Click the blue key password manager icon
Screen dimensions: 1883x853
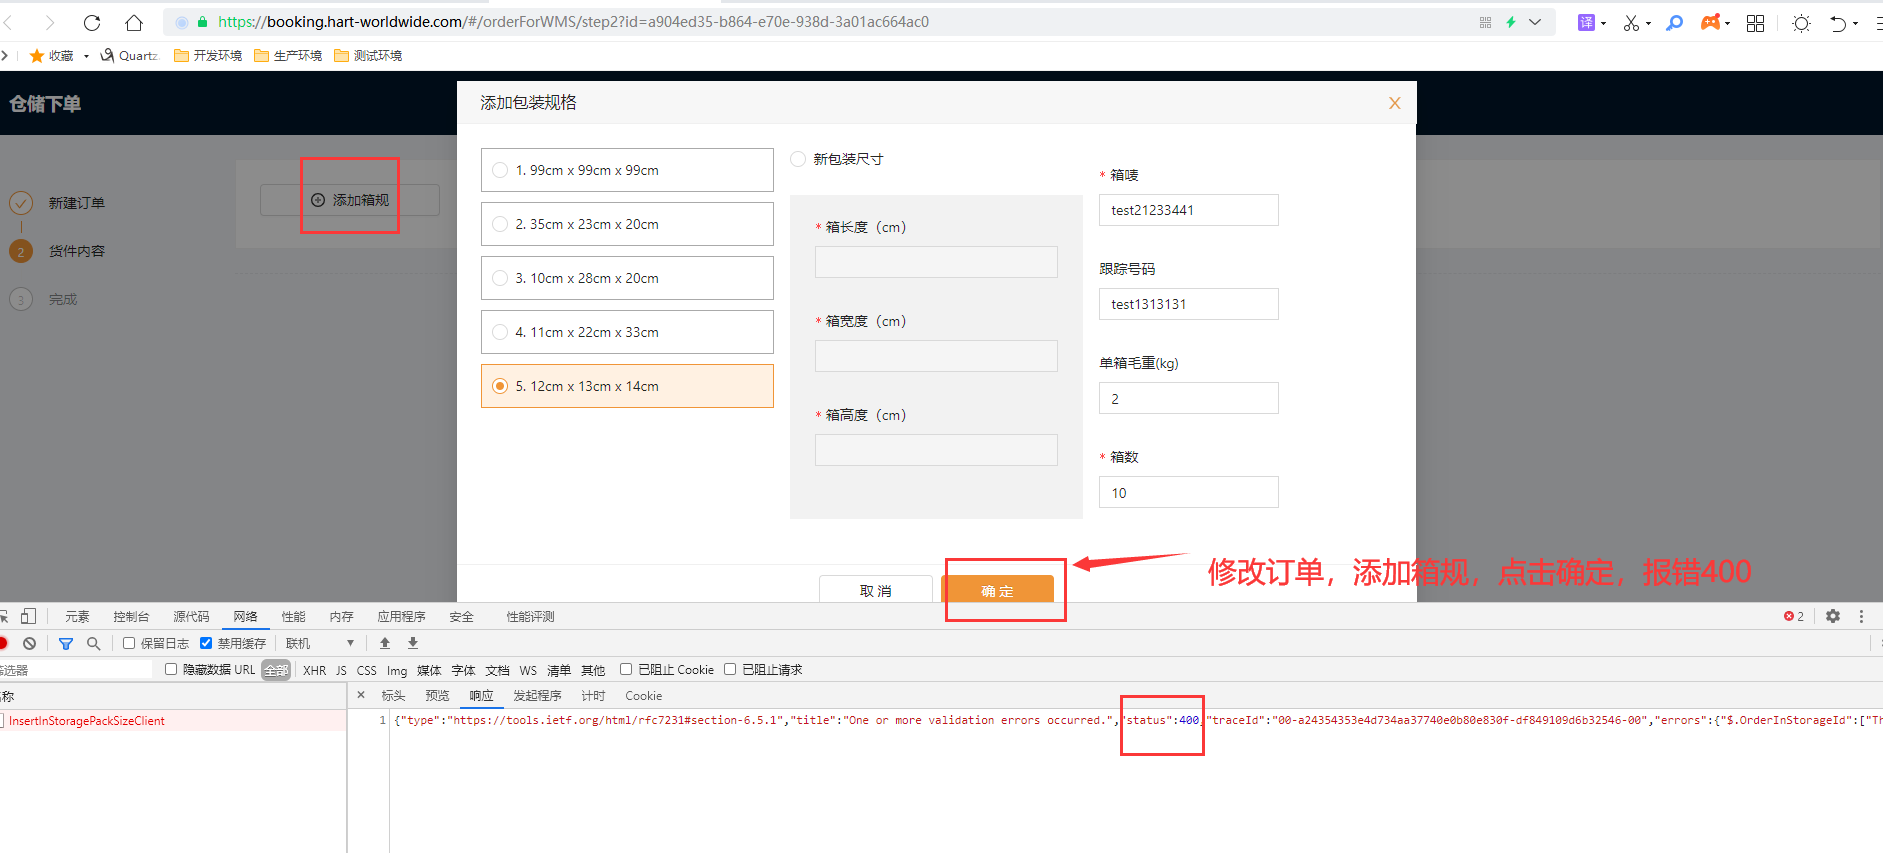tap(1674, 22)
